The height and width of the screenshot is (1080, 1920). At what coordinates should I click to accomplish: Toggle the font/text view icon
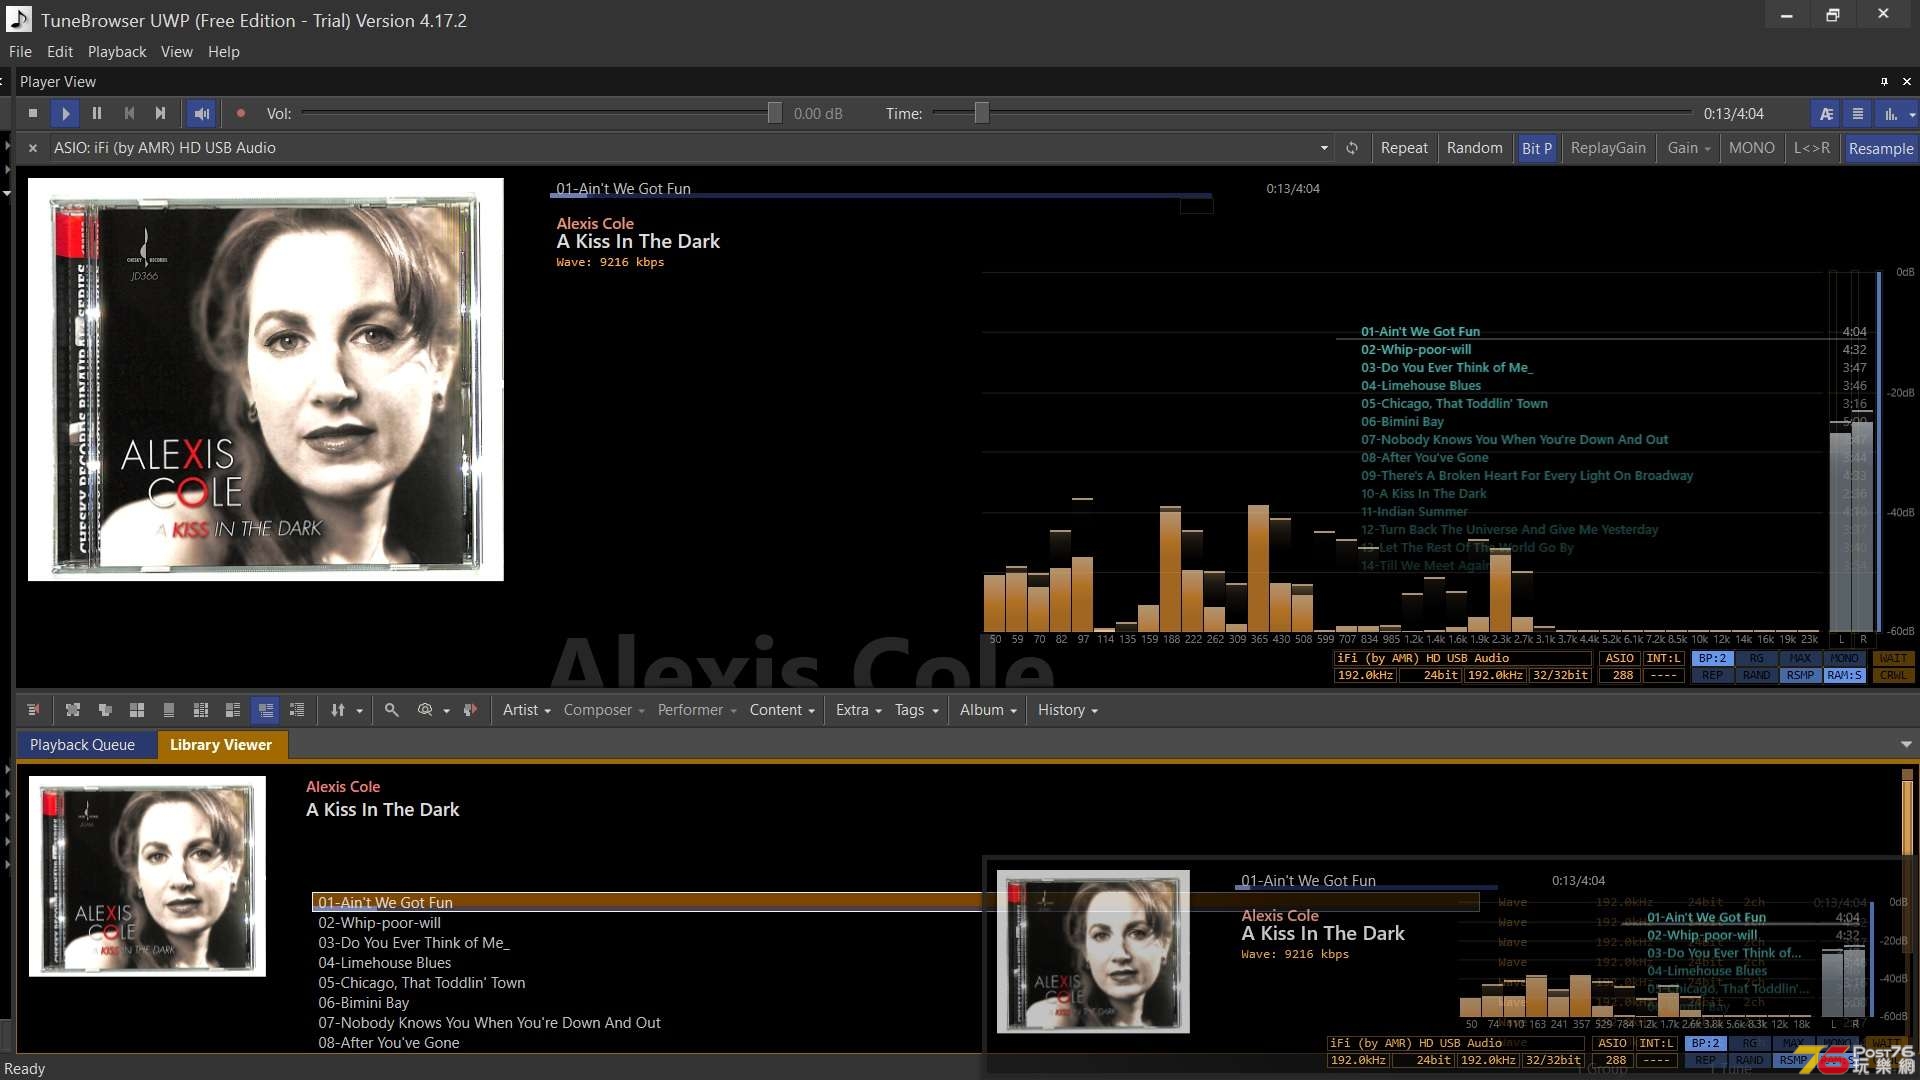click(1826, 114)
